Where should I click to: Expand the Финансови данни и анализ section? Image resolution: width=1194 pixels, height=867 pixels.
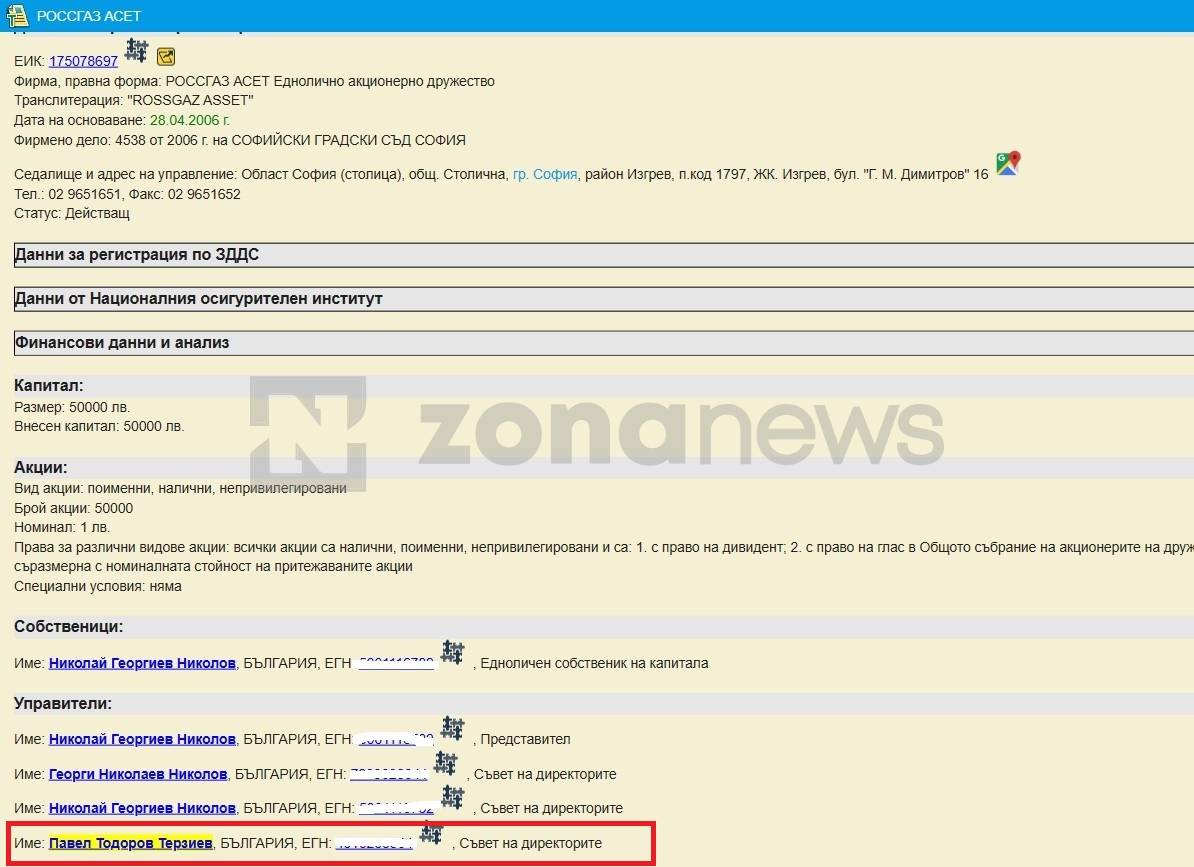pos(122,343)
